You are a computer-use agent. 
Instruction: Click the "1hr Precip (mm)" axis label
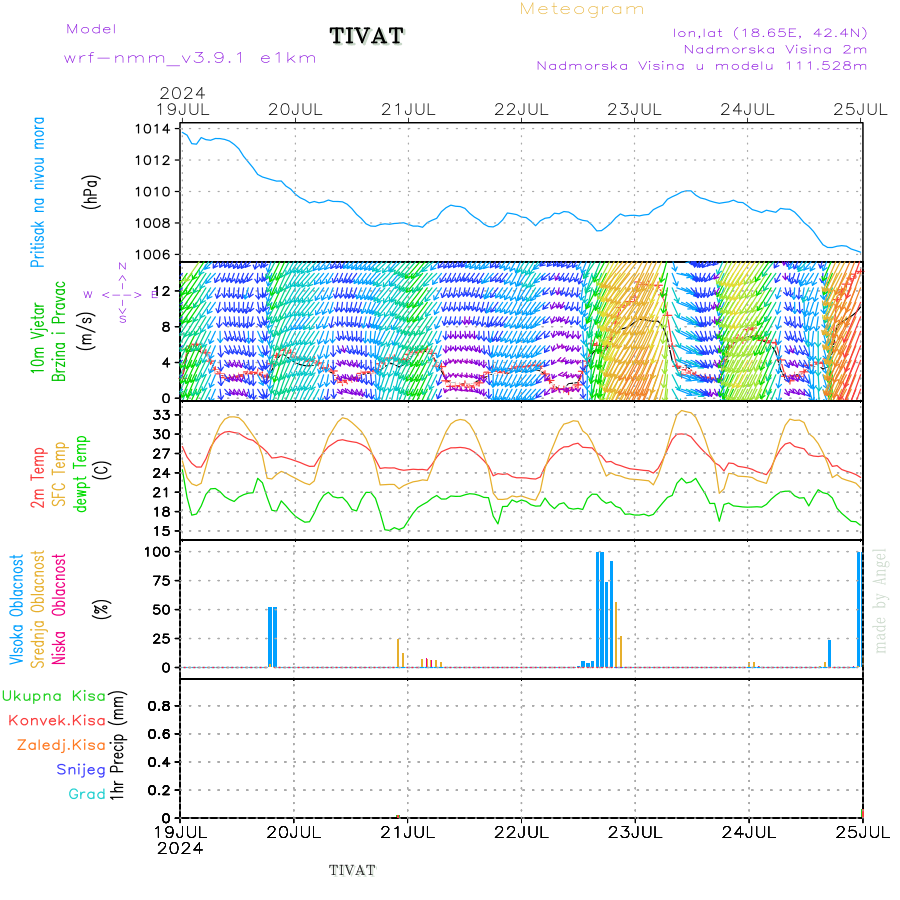coord(117,746)
